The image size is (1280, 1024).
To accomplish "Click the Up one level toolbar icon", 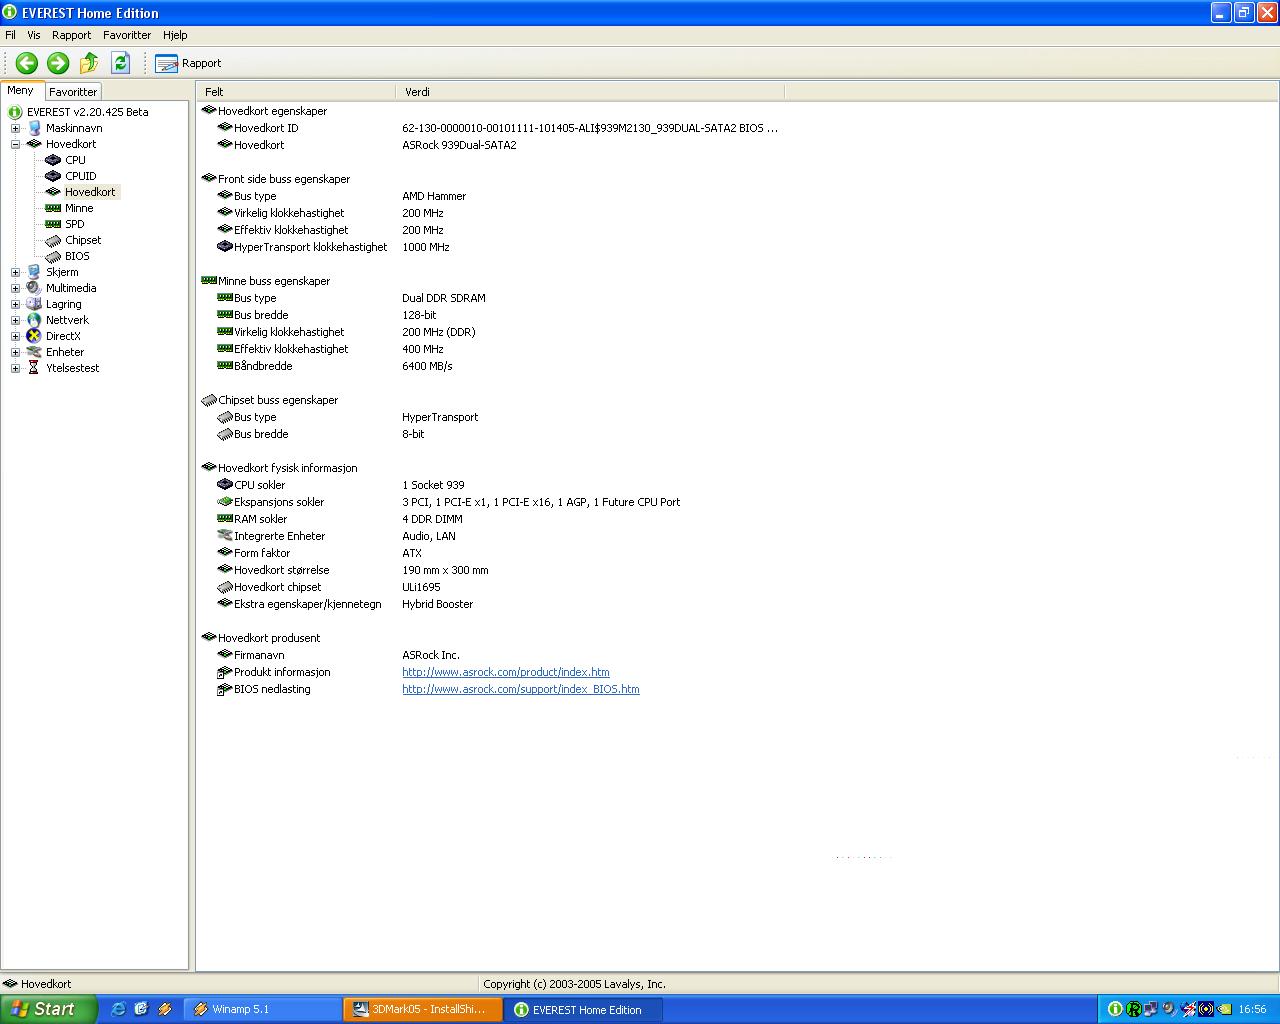I will pyautogui.click(x=89, y=63).
